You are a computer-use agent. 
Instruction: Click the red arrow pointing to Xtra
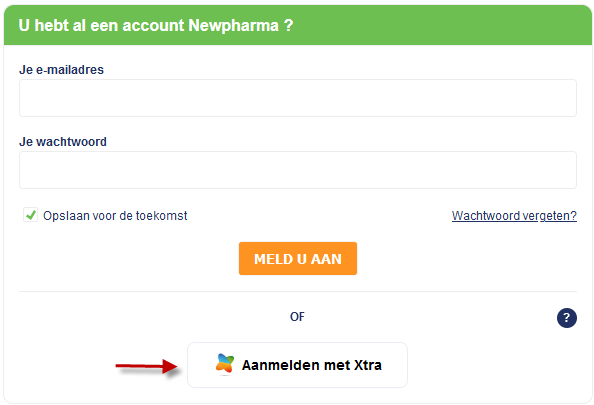point(147,366)
